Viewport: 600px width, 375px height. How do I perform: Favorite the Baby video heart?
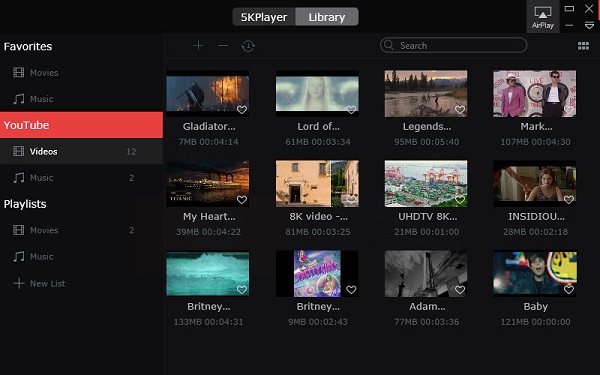point(569,290)
